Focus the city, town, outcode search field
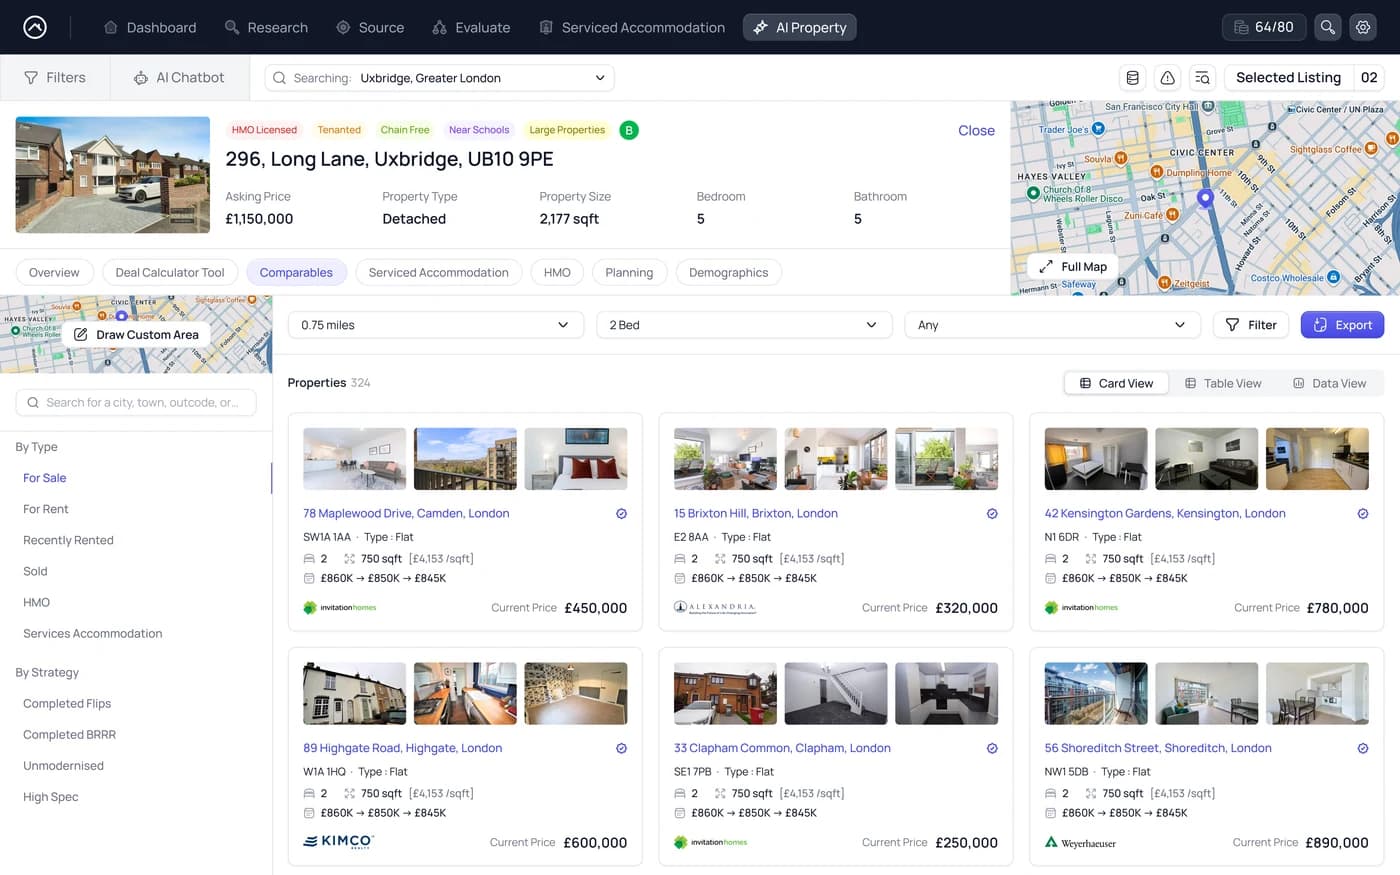The image size is (1400, 875). [x=136, y=402]
